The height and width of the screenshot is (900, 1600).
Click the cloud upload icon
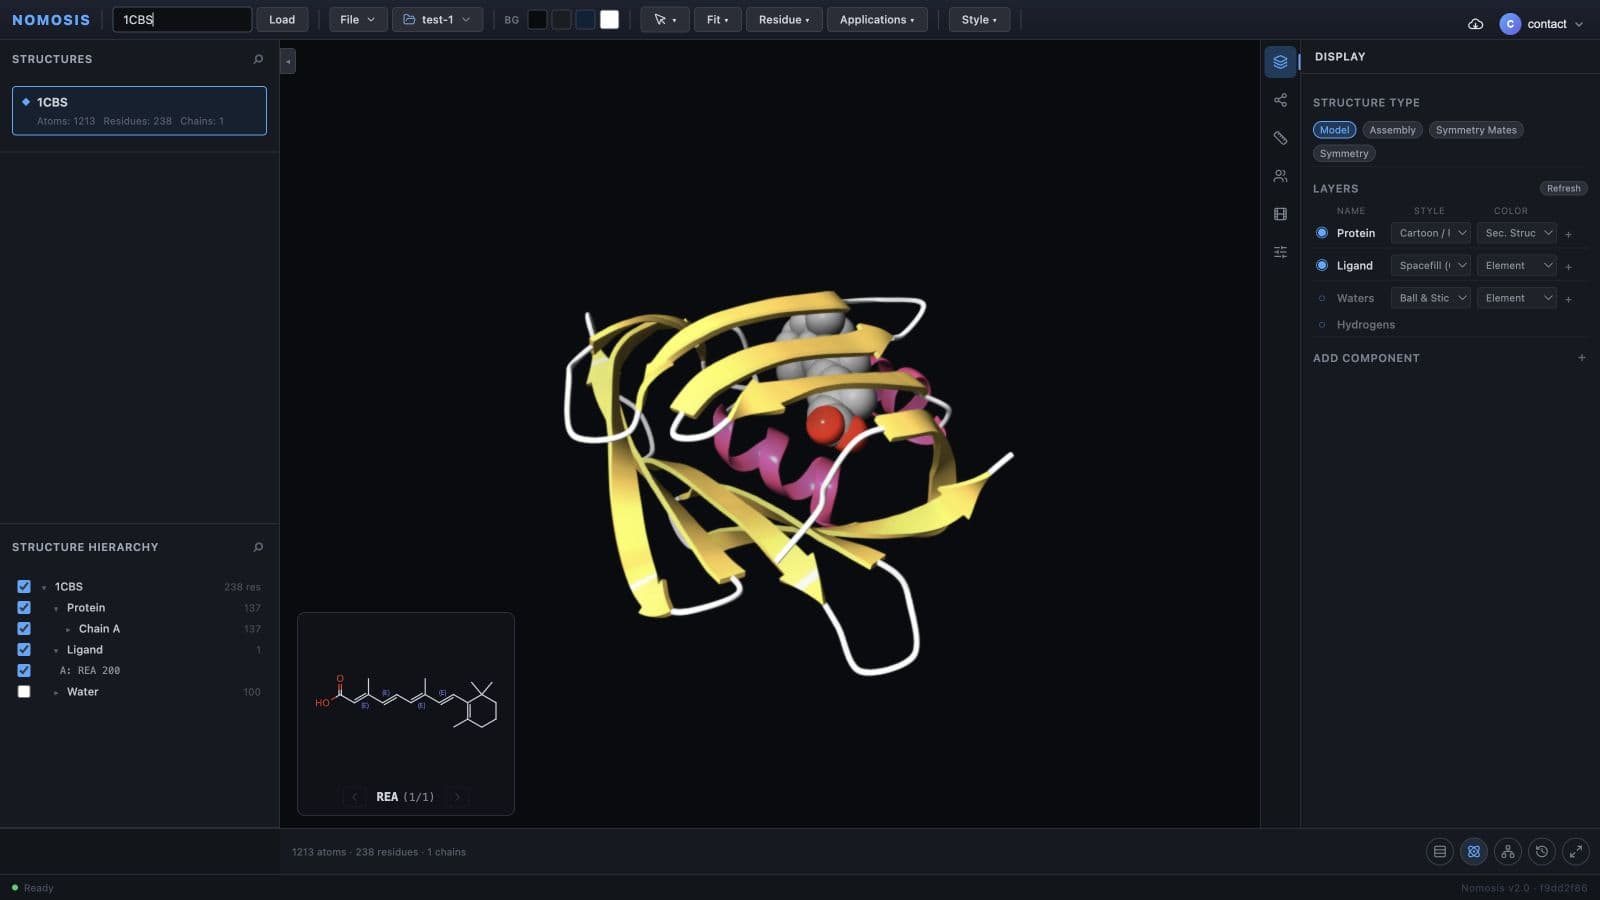tap(1475, 24)
